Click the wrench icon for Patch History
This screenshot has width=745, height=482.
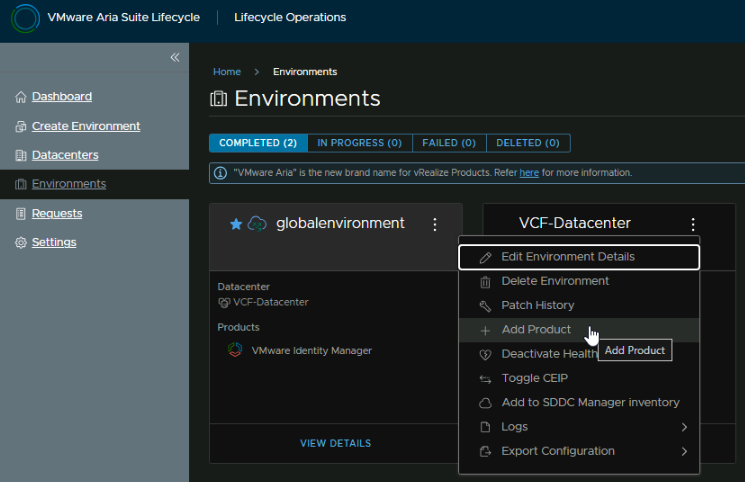click(x=485, y=306)
